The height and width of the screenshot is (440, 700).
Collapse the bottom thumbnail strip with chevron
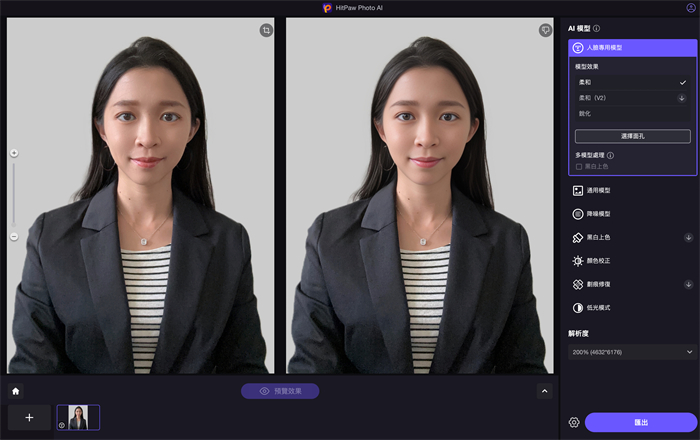pos(544,391)
